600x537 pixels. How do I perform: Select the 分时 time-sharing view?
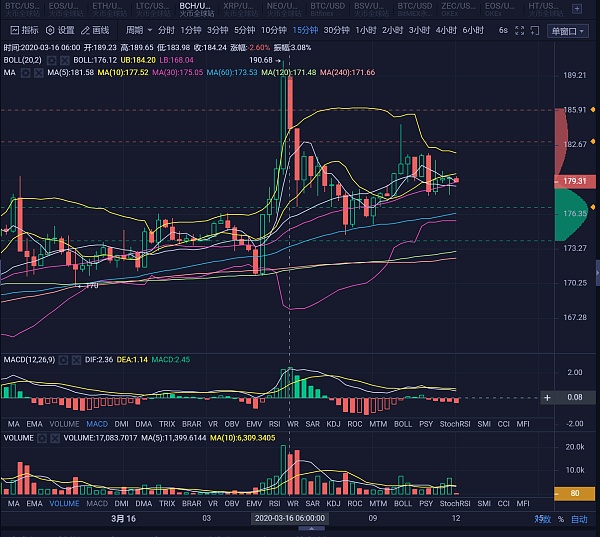coord(166,30)
